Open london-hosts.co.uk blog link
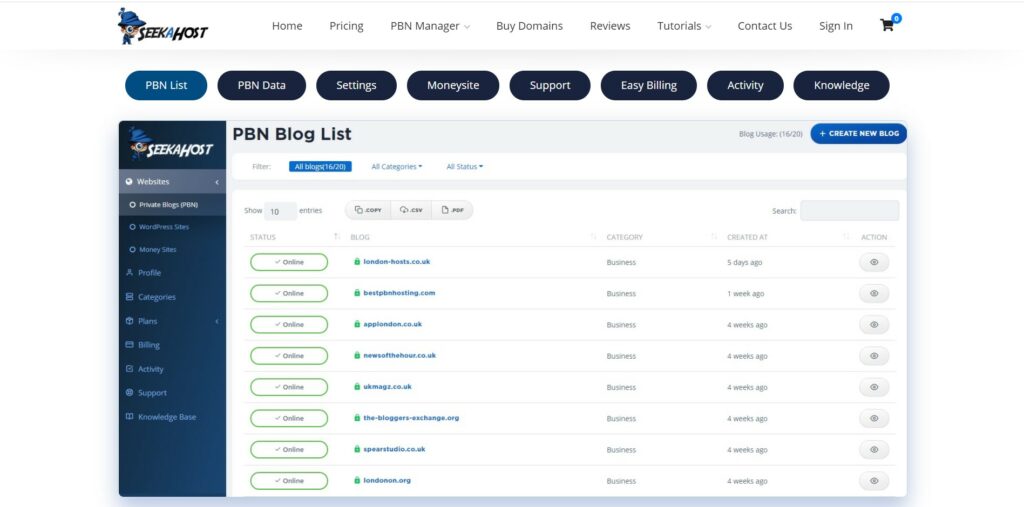The width and height of the screenshot is (1024, 507). (x=396, y=262)
